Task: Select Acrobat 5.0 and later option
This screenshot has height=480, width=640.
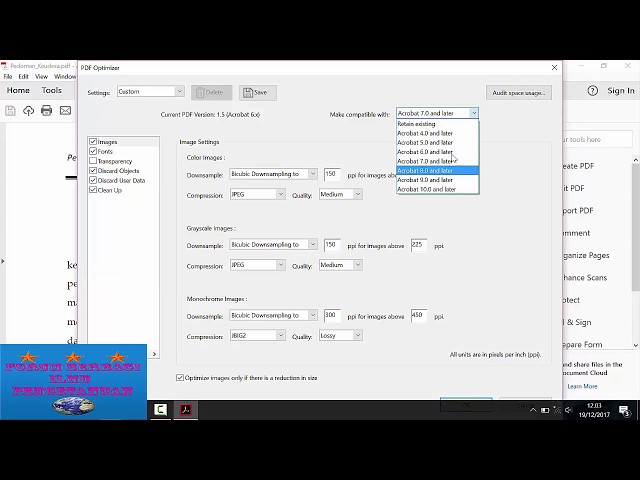Action: (438, 142)
